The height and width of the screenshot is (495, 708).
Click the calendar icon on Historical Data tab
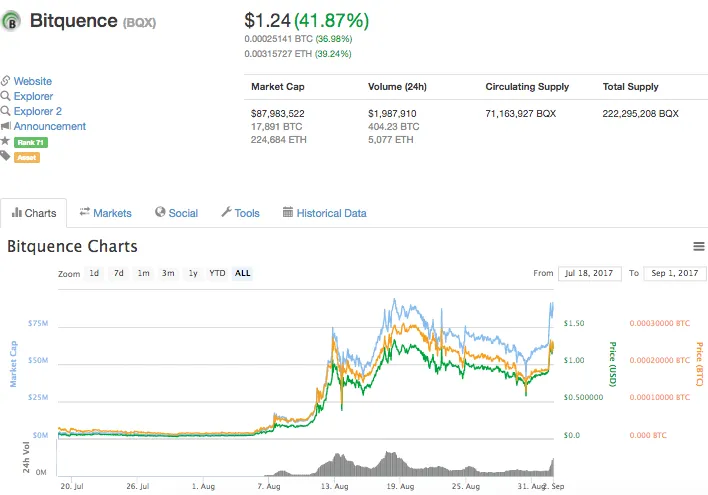pyautogui.click(x=288, y=212)
